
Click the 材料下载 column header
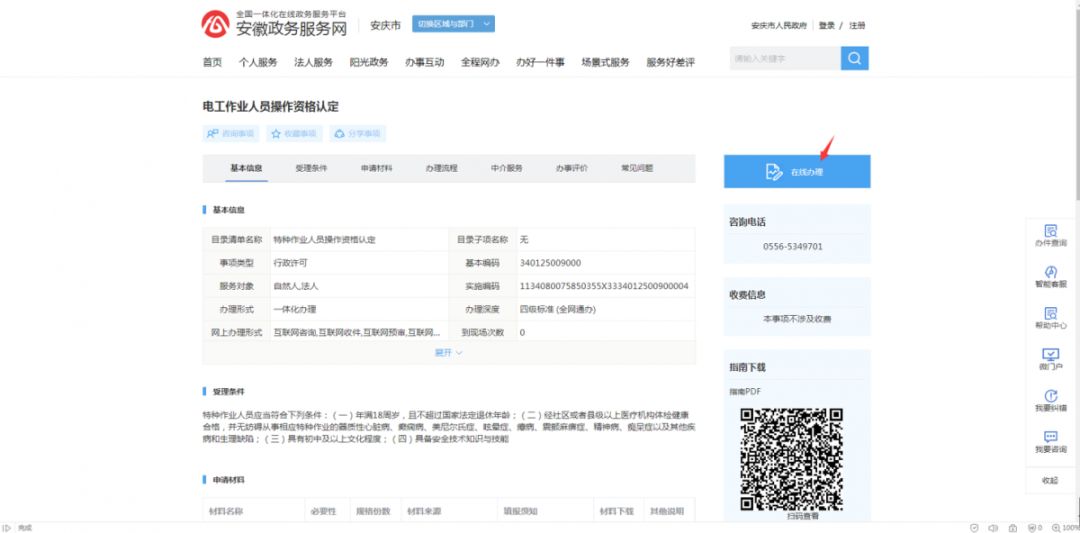coord(616,512)
